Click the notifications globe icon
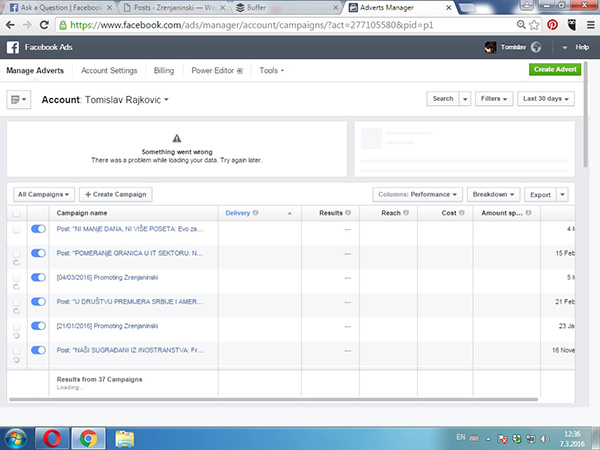The width and height of the screenshot is (600, 450). point(536,47)
